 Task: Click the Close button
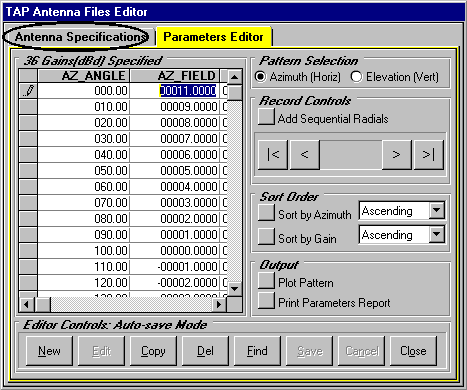tap(413, 351)
